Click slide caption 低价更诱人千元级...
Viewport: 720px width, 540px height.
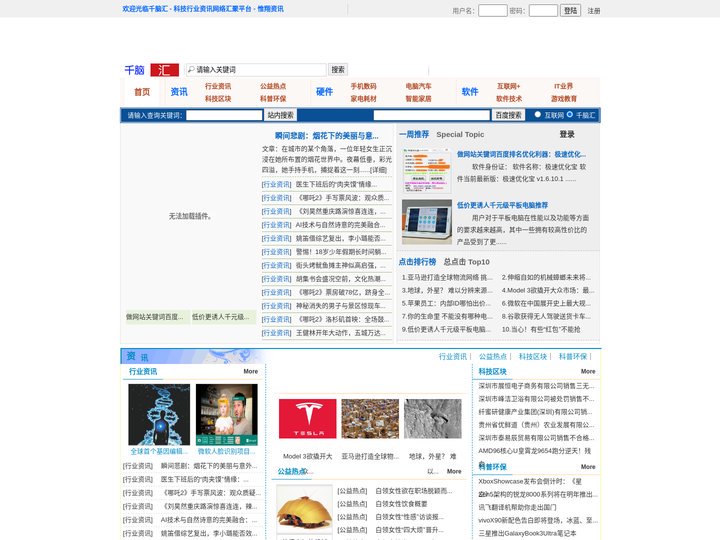pos(221,317)
